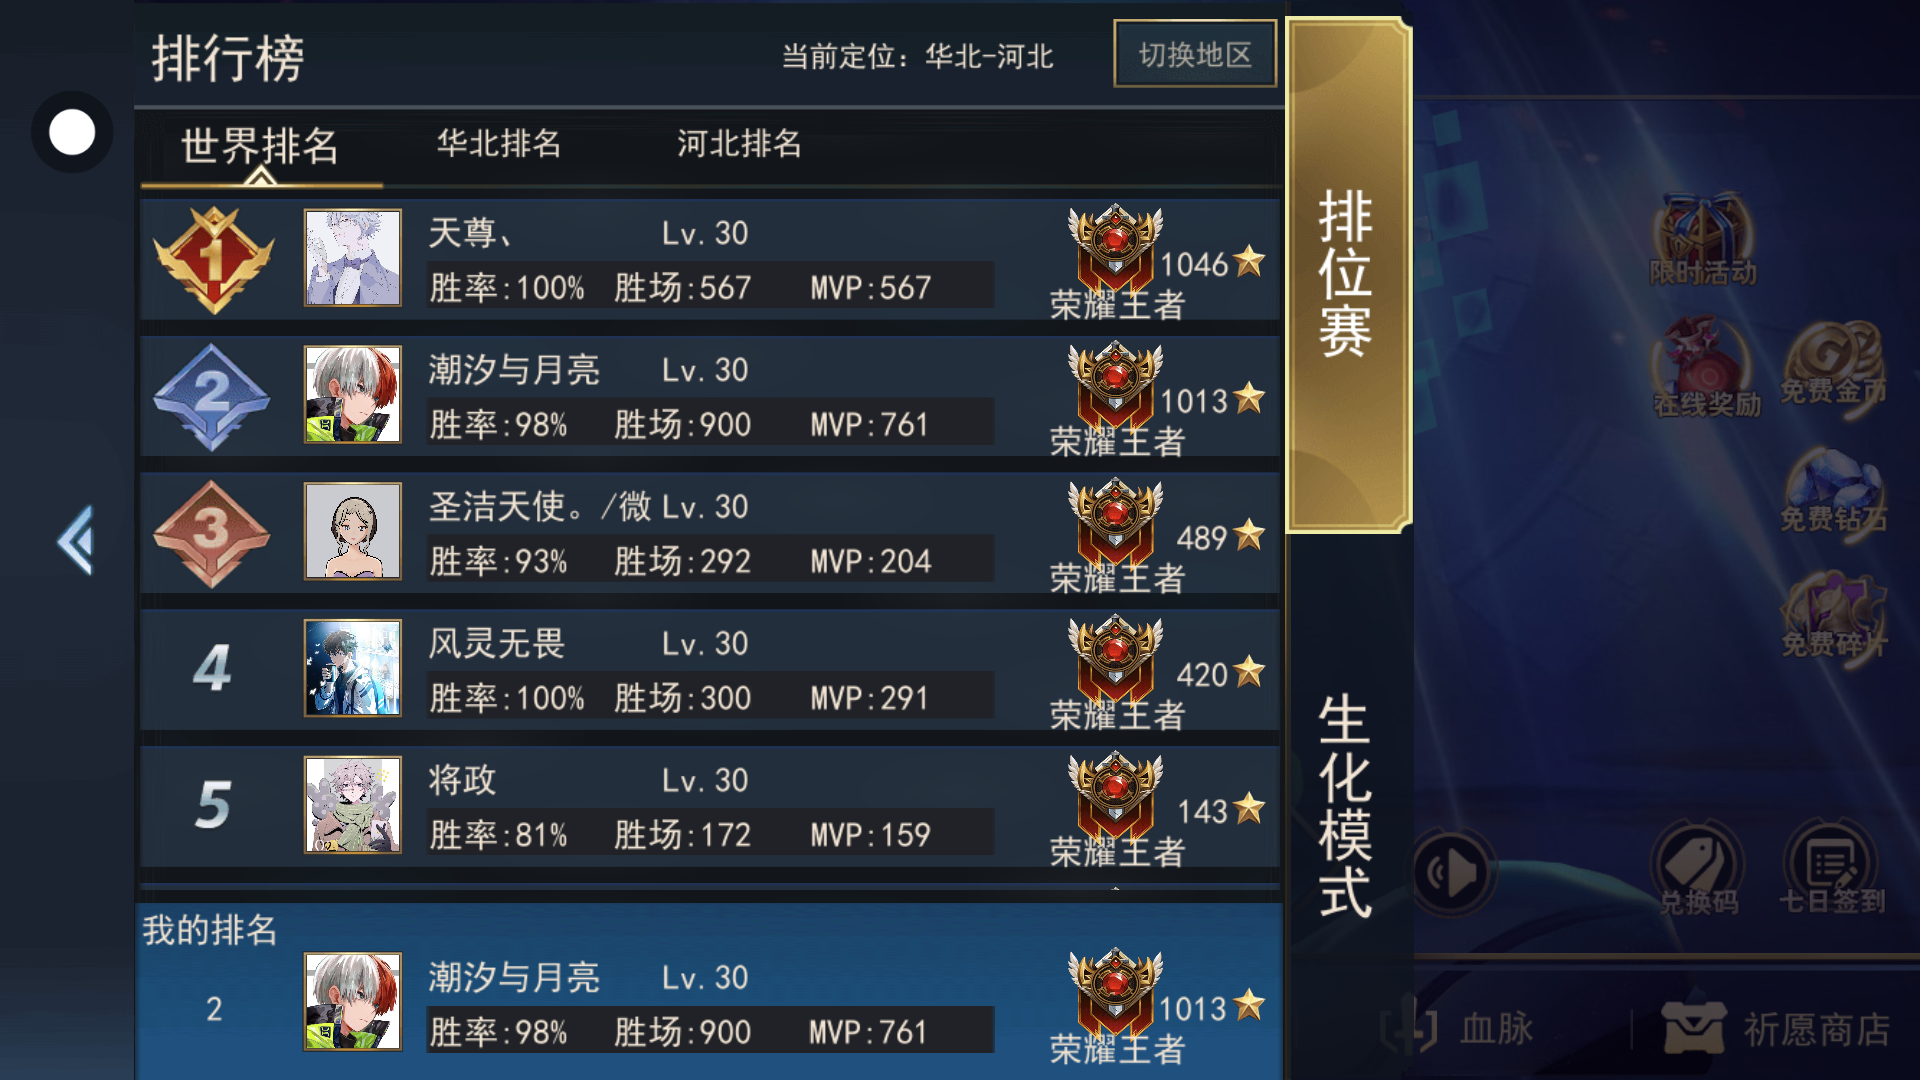Viewport: 1920px width, 1080px height.
Task: Select the 世界排名 tab
Action: point(260,147)
